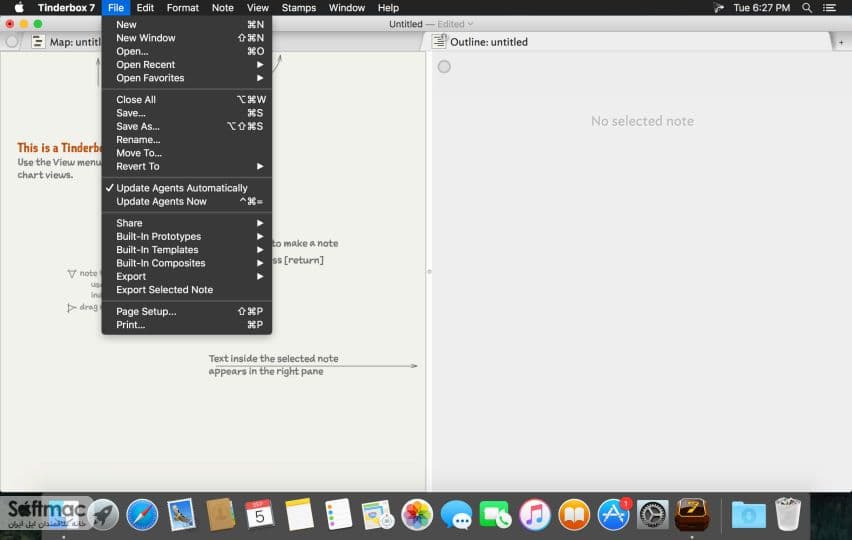Choose Open... from File menu
This screenshot has height=540, width=852.
click(x=186, y=51)
